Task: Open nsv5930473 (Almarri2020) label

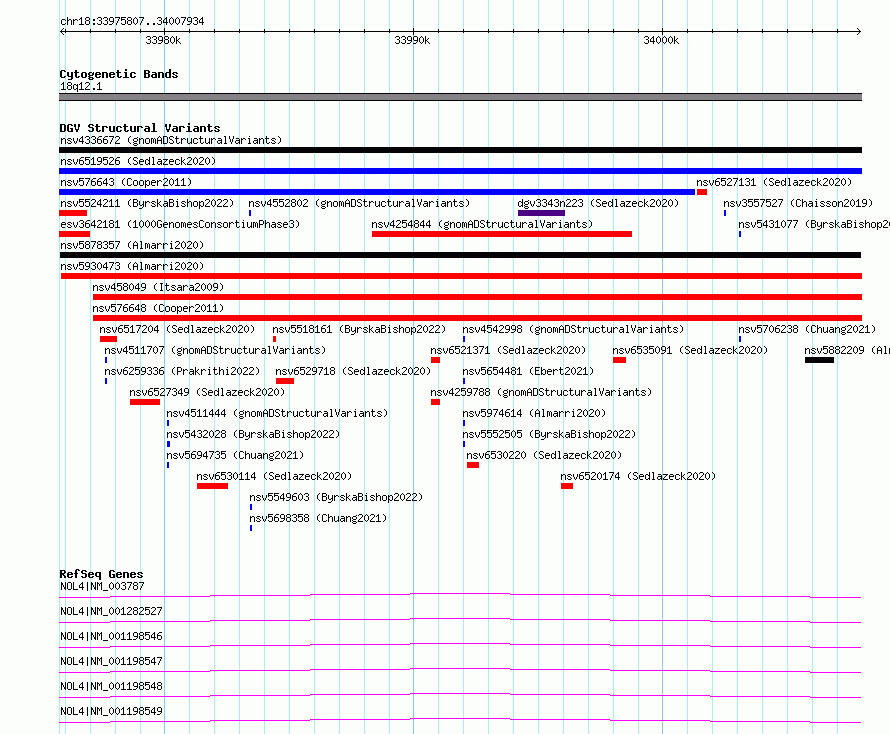Action: [x=132, y=266]
